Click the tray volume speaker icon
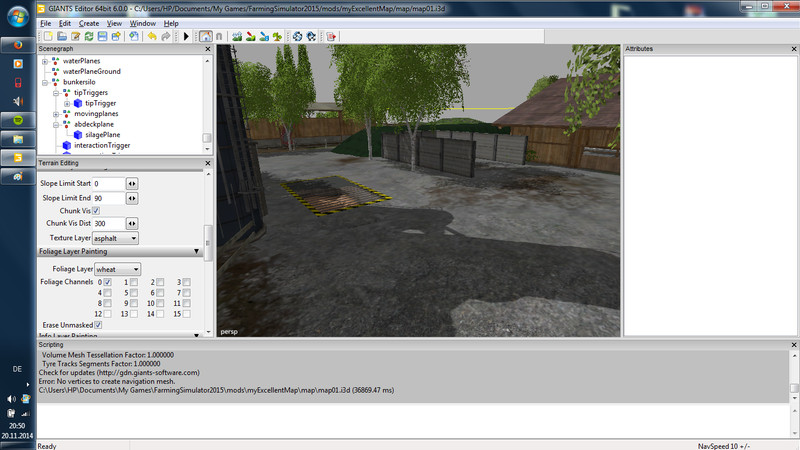Viewport: 800px width, 450px height. point(11,399)
